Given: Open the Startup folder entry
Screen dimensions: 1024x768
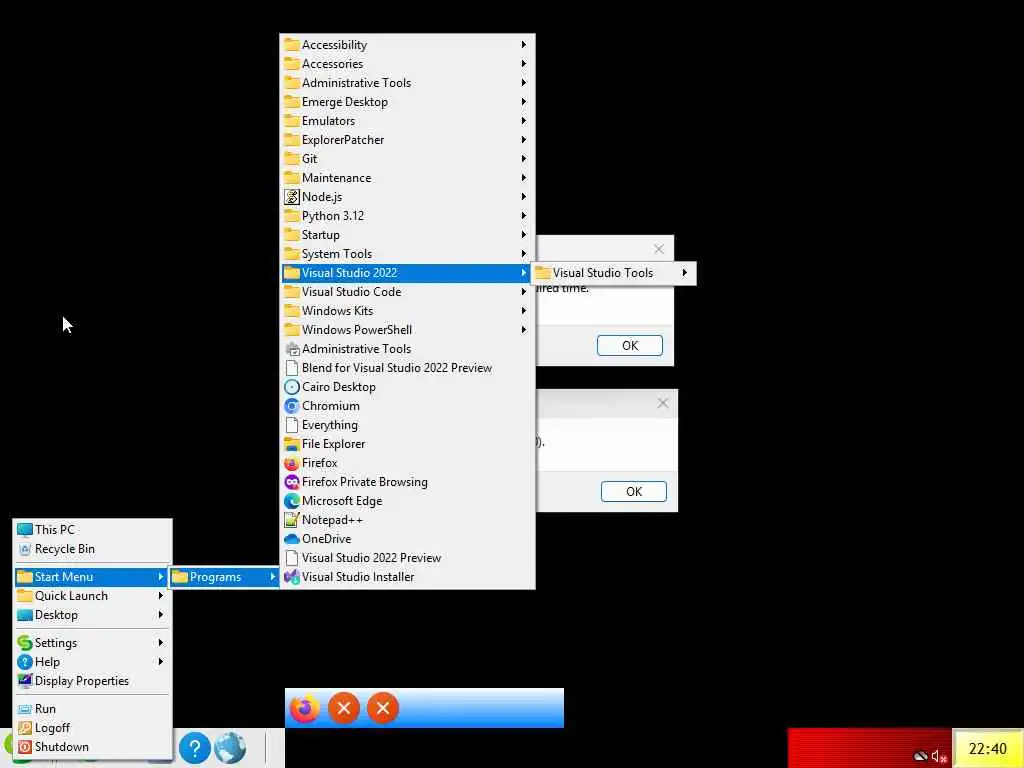Looking at the screenshot, I should click(408, 234).
